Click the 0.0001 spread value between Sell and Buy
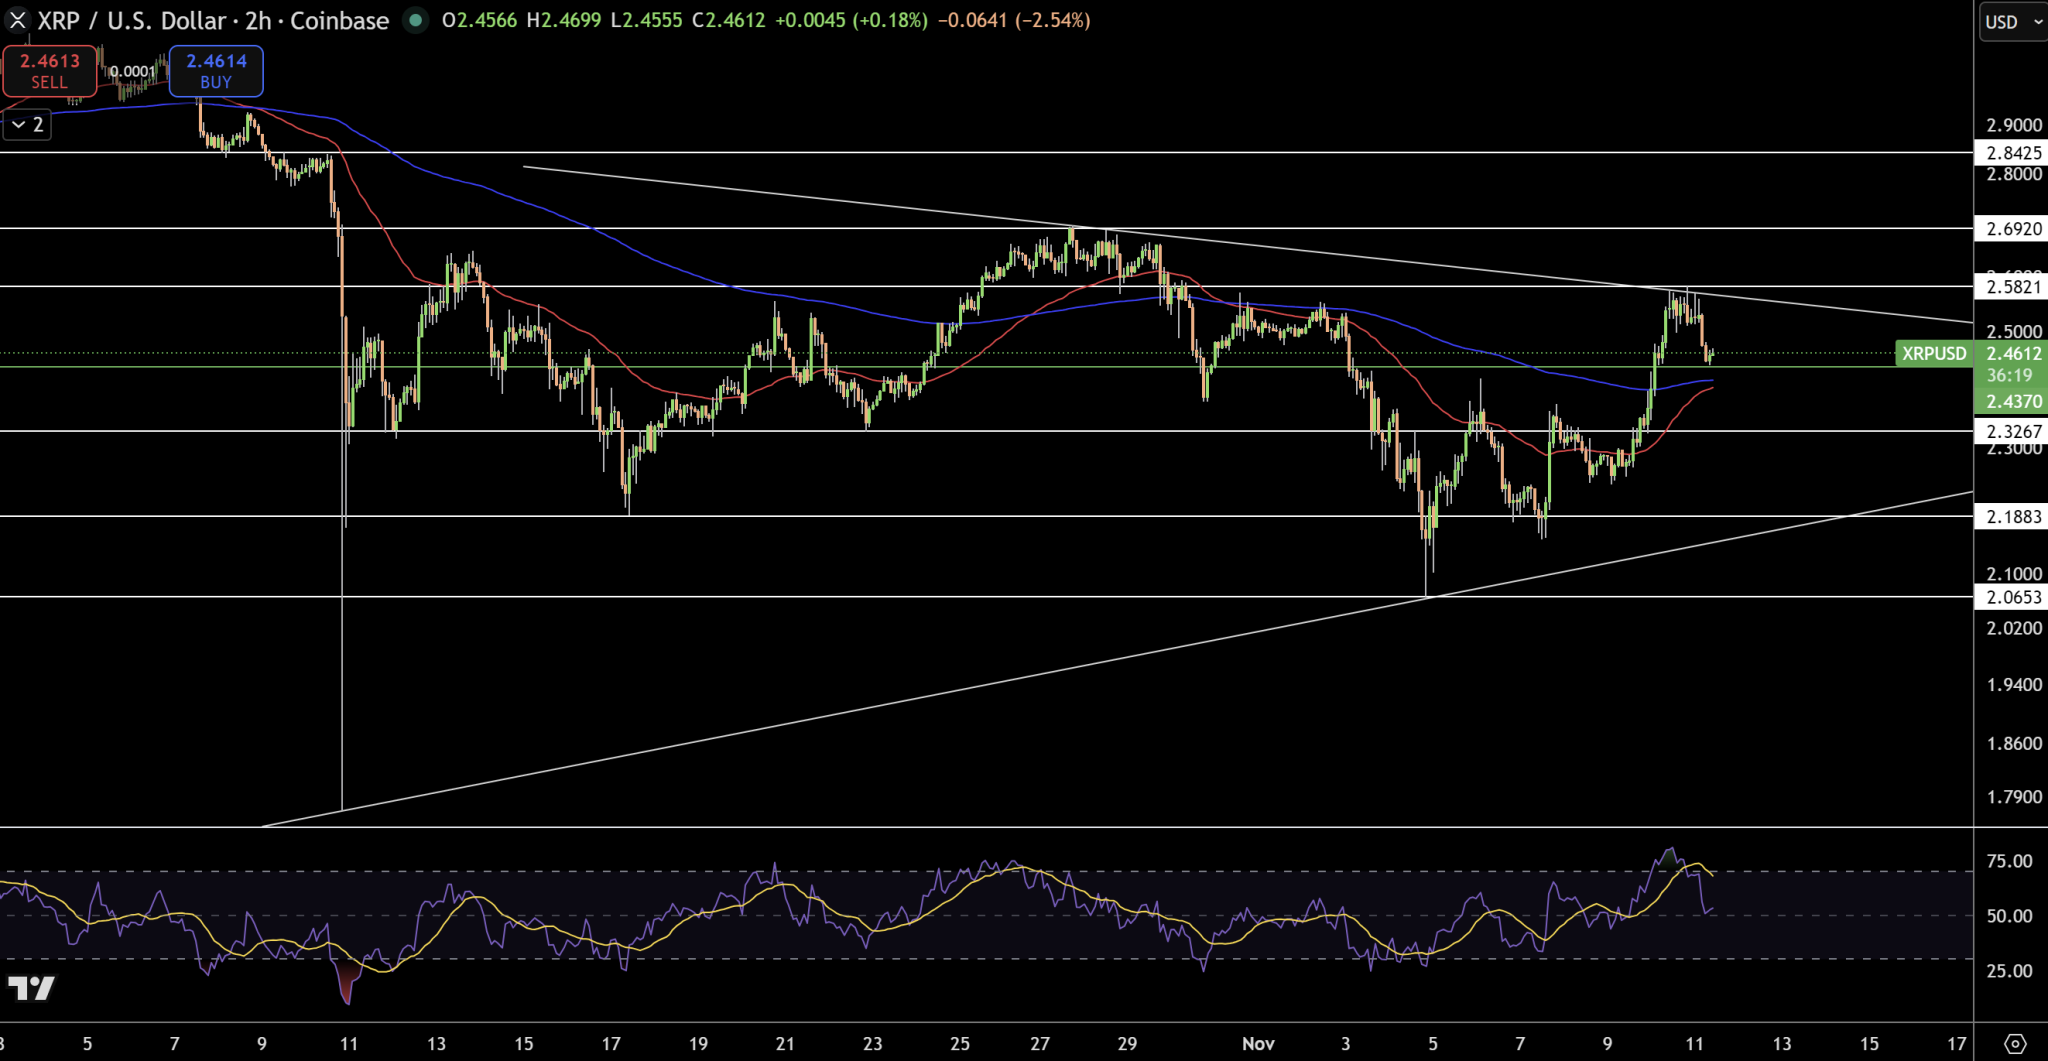Image resolution: width=2048 pixels, height=1061 pixels. 133,72
